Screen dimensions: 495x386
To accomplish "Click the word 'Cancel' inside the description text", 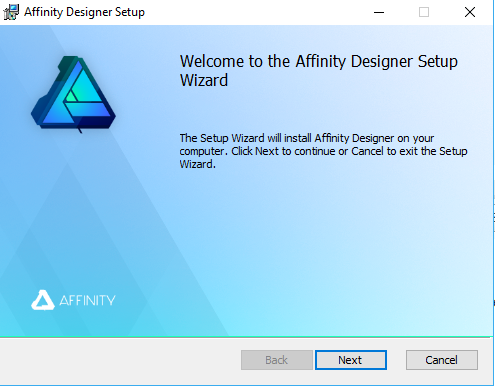I will (367, 151).
